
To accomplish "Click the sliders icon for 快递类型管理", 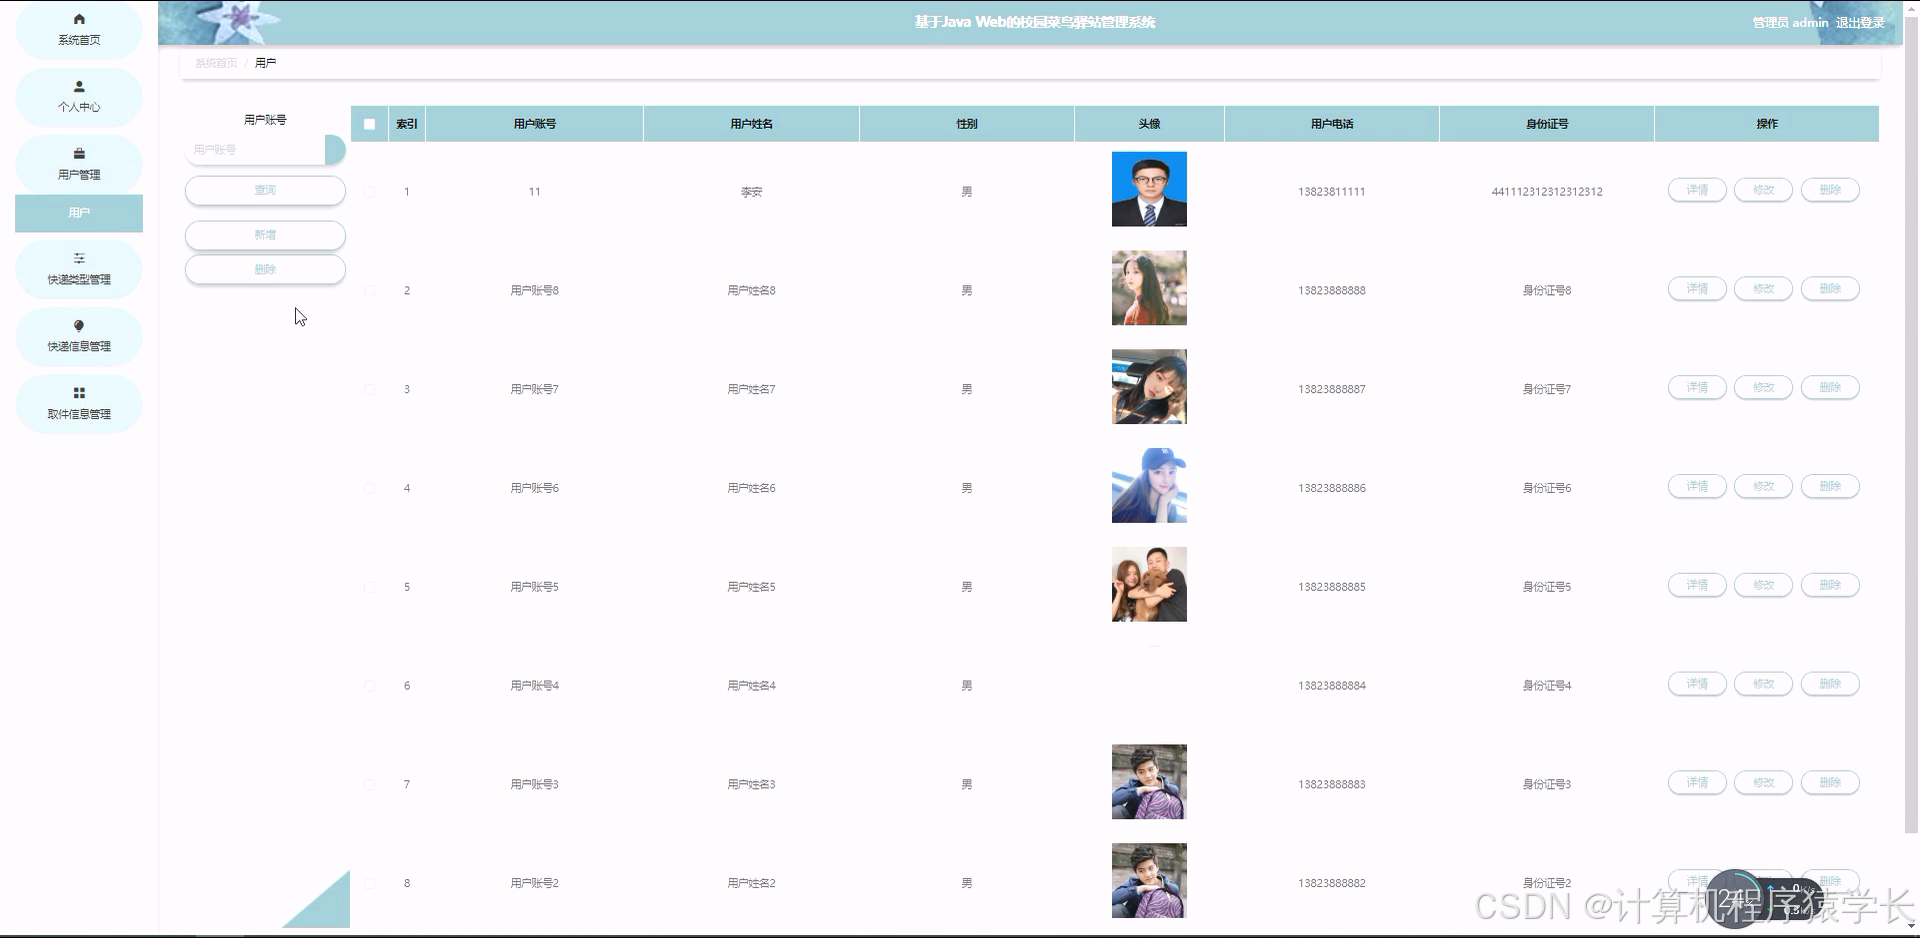I will tap(79, 258).
